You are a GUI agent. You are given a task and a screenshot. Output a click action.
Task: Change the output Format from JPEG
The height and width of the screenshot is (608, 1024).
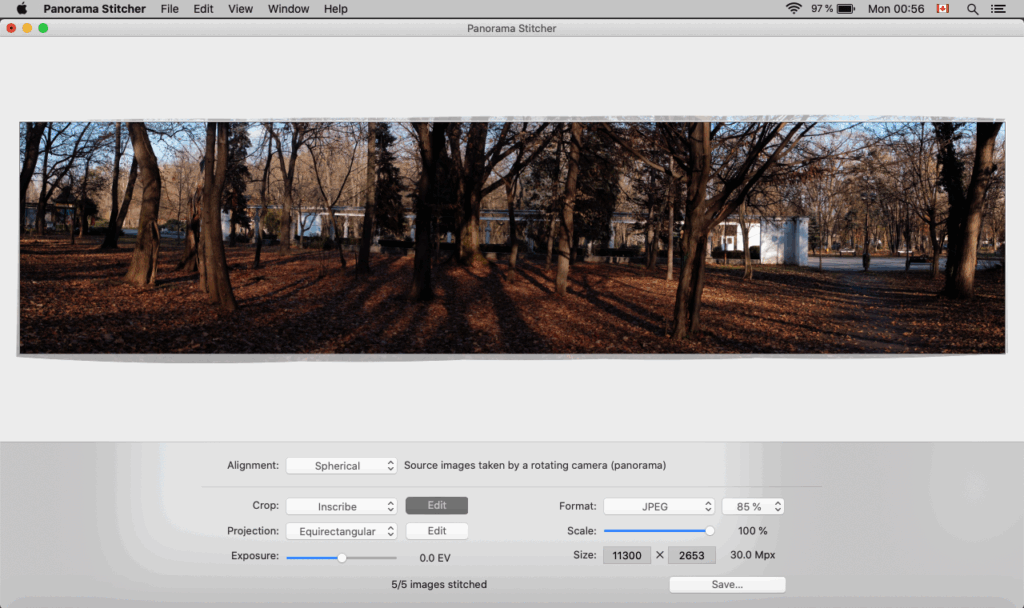(659, 505)
